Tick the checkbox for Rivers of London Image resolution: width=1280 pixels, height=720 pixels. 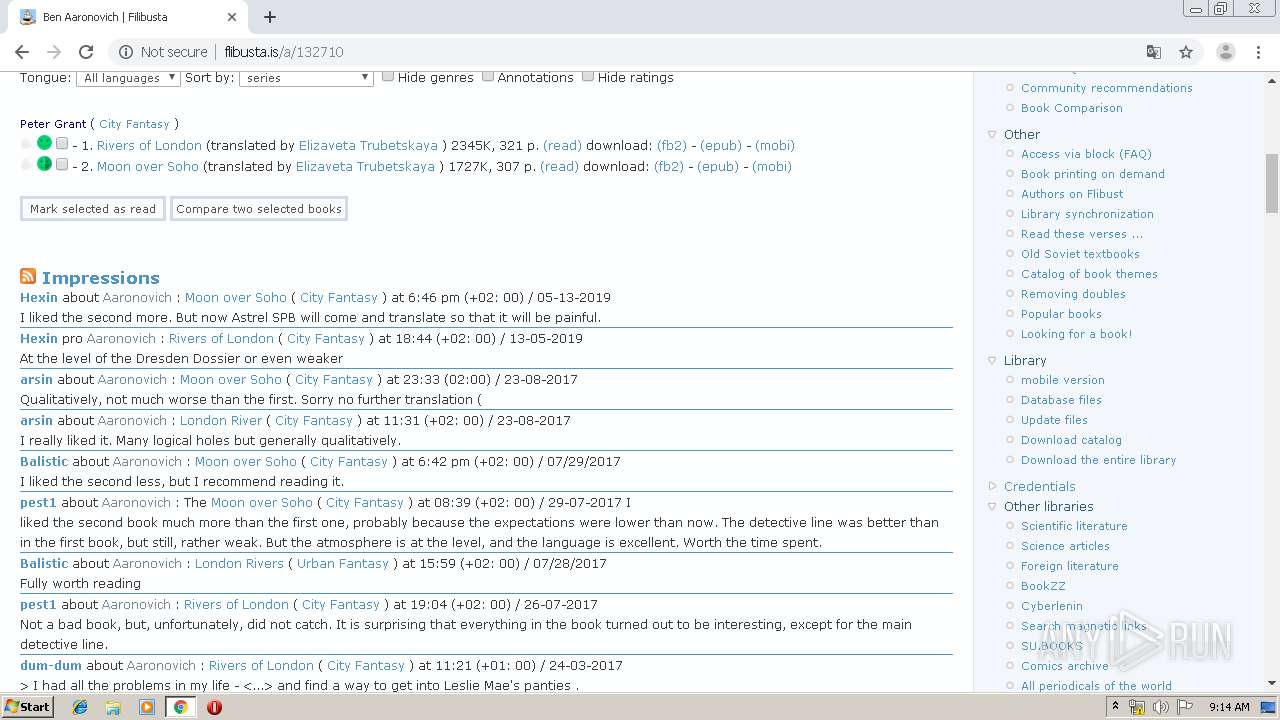[62, 144]
